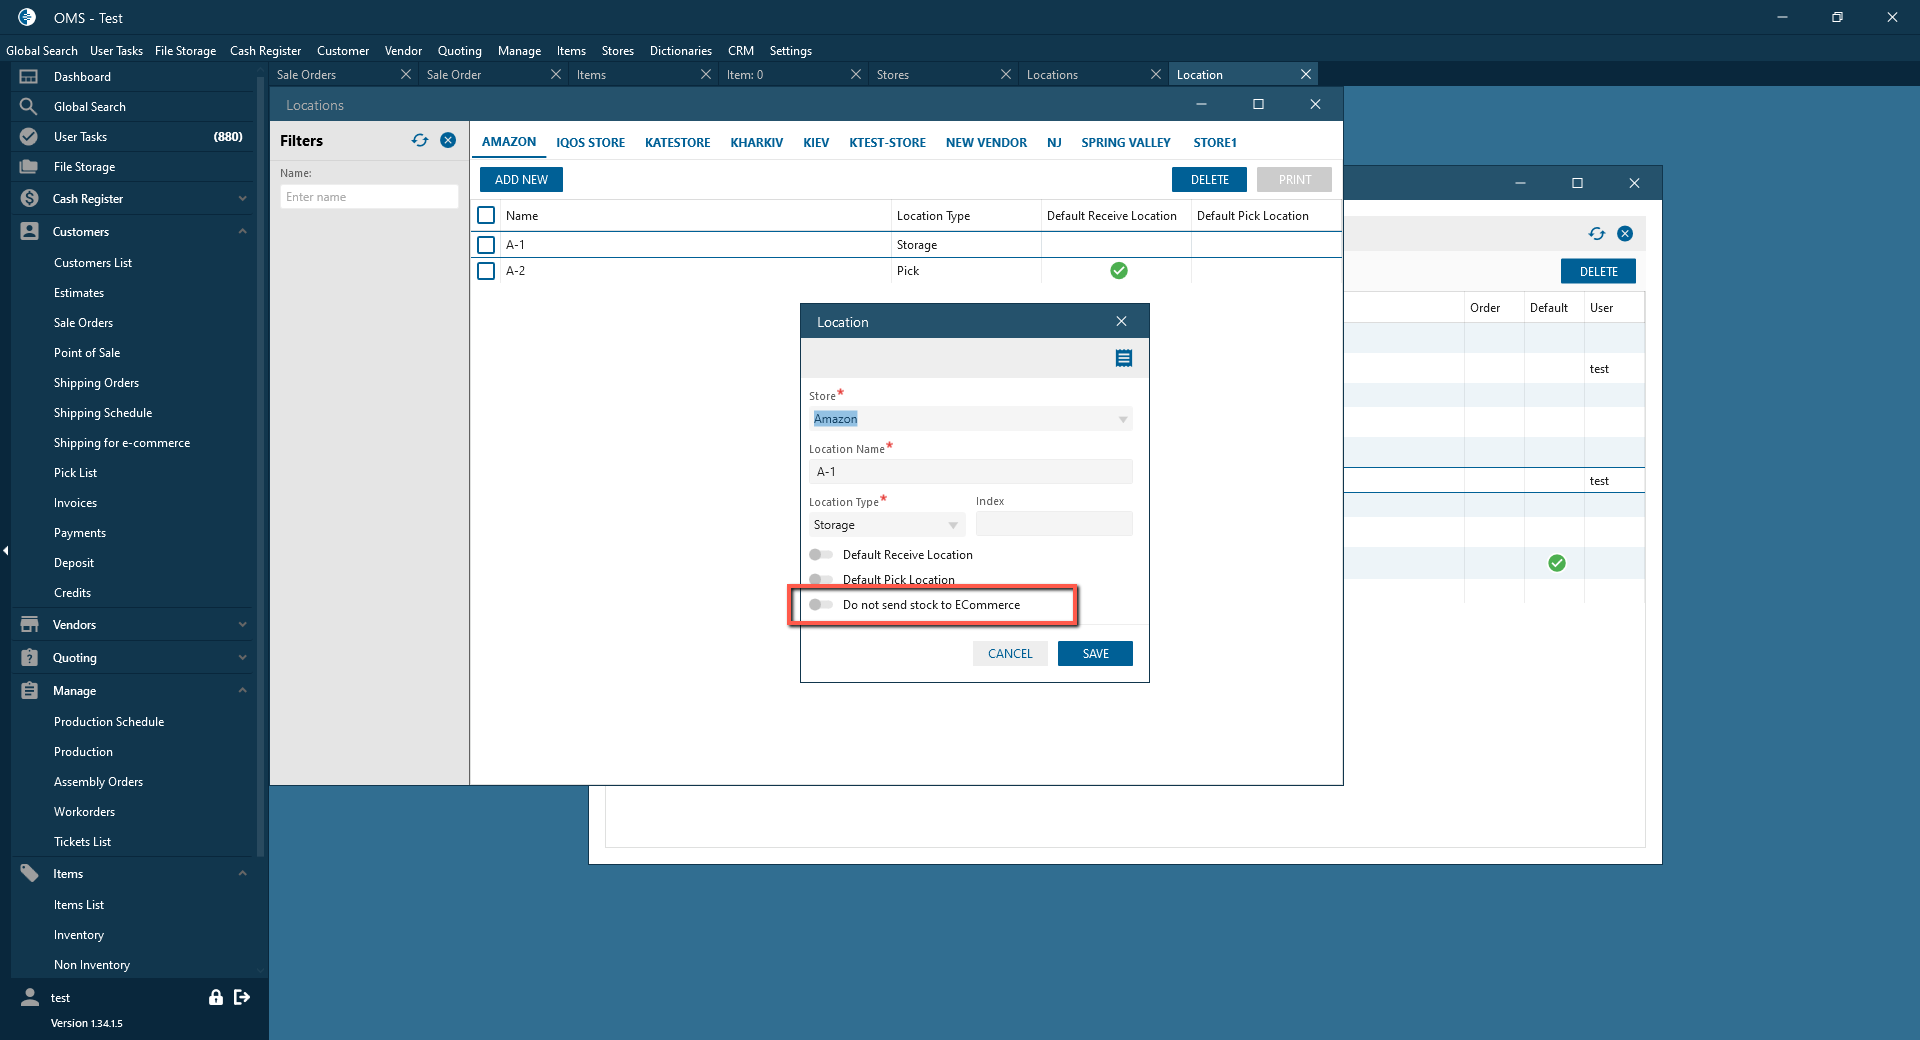Toggle Default Pick Location switch
This screenshot has height=1040, width=1920.
[821, 580]
